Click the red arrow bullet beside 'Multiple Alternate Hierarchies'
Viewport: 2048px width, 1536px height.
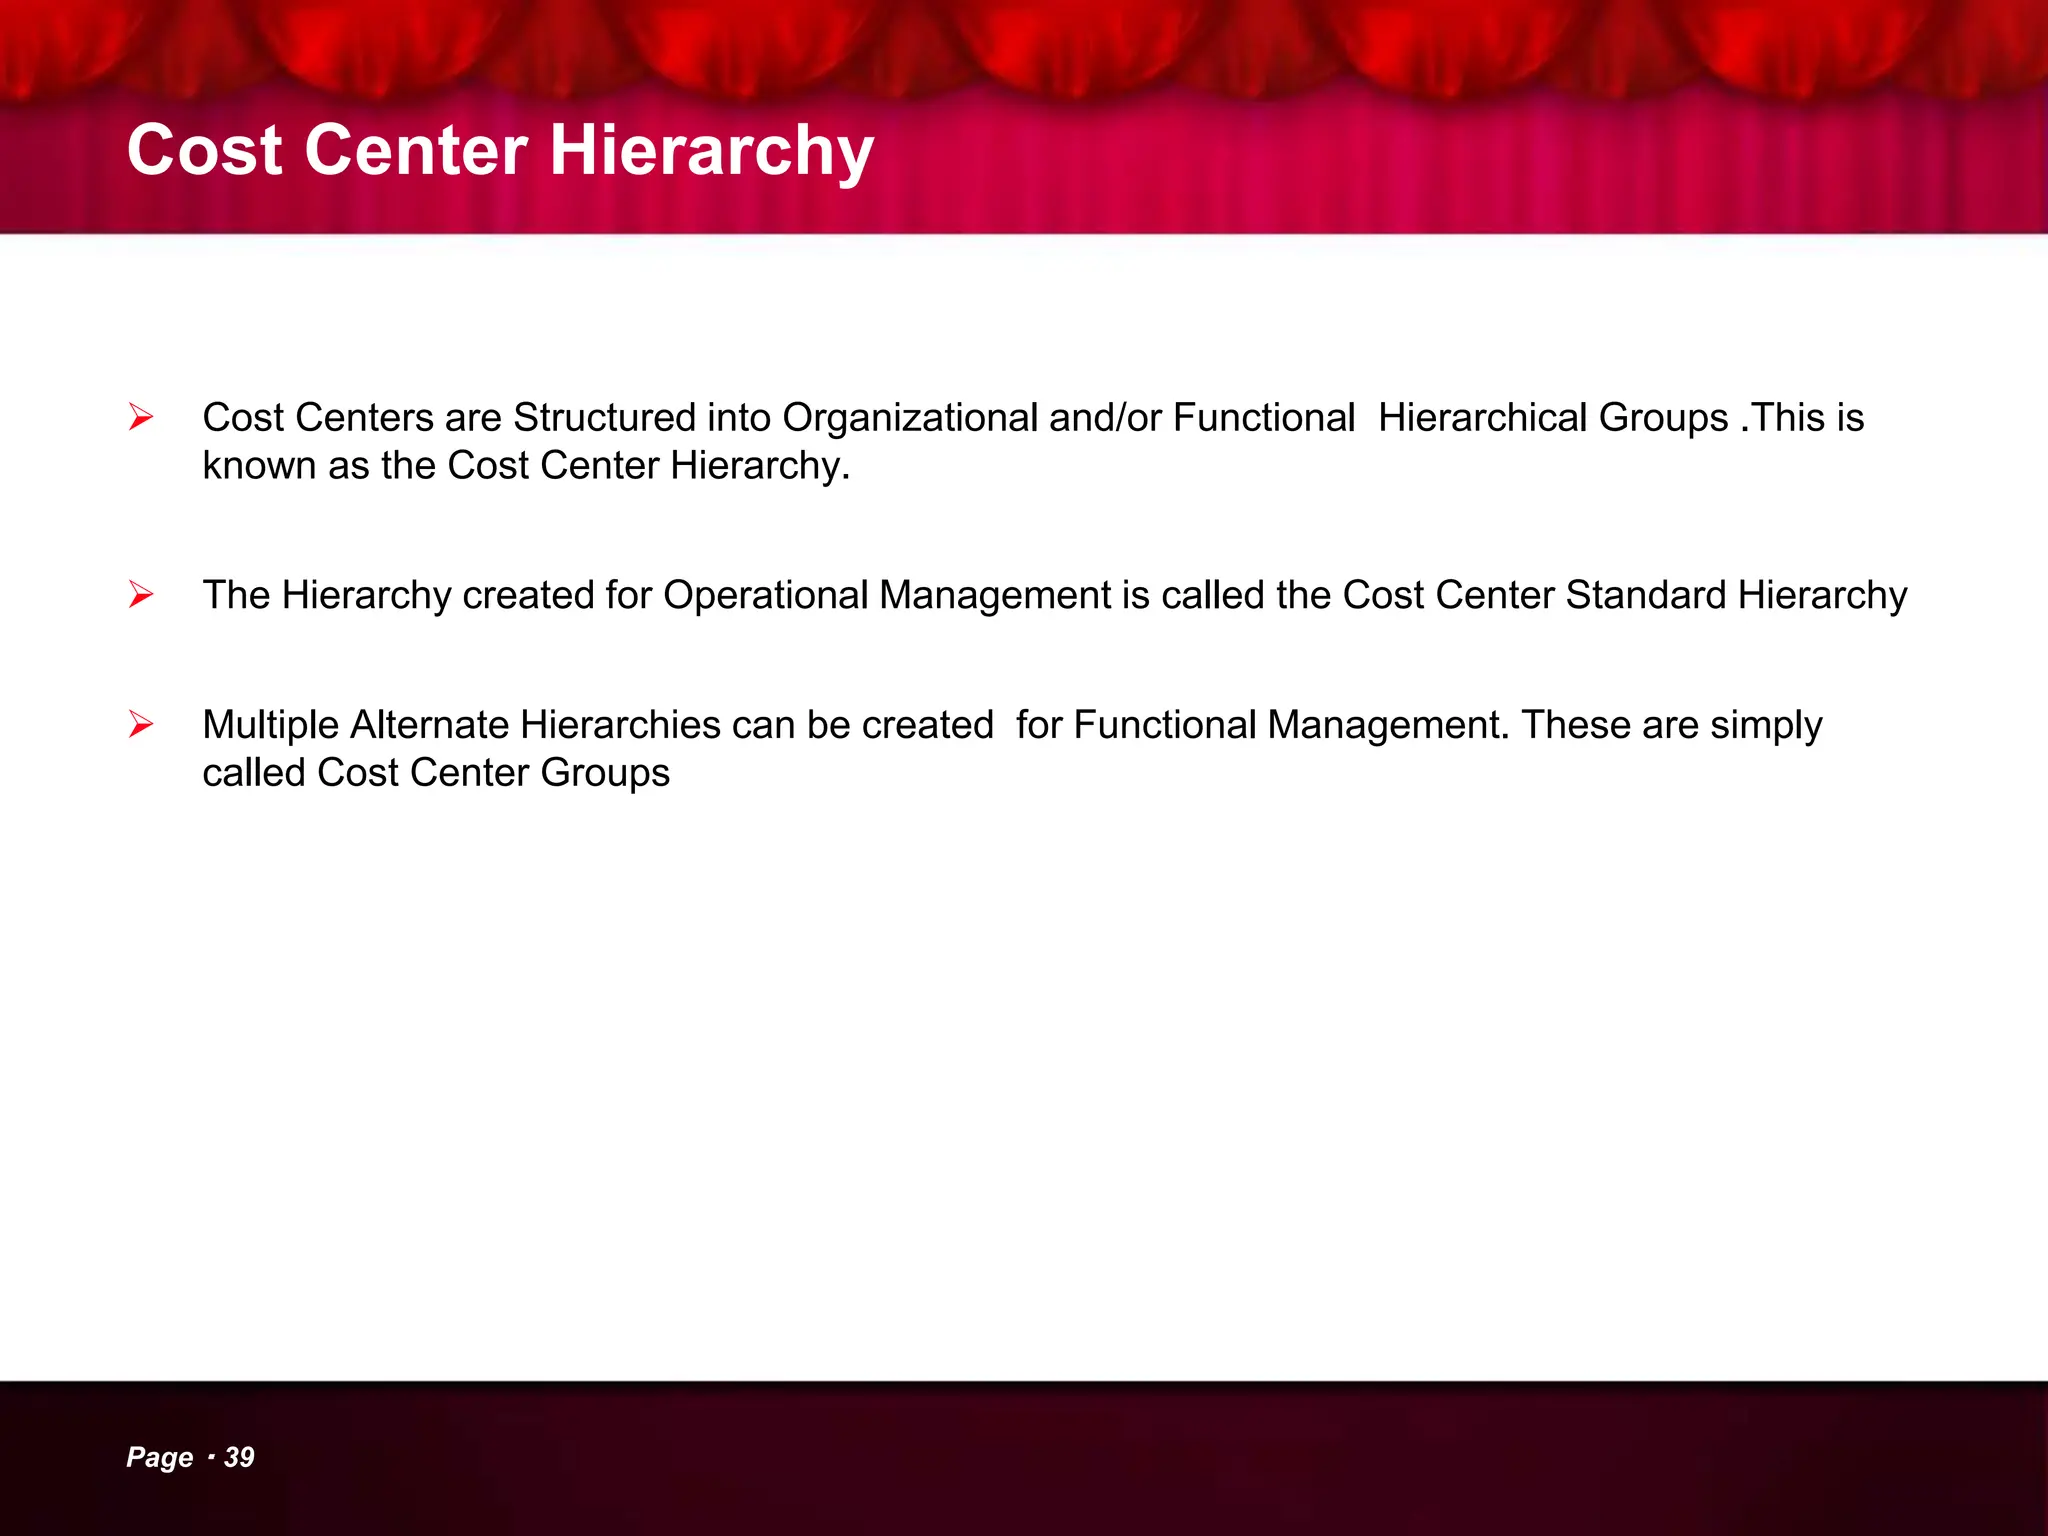click(x=141, y=724)
